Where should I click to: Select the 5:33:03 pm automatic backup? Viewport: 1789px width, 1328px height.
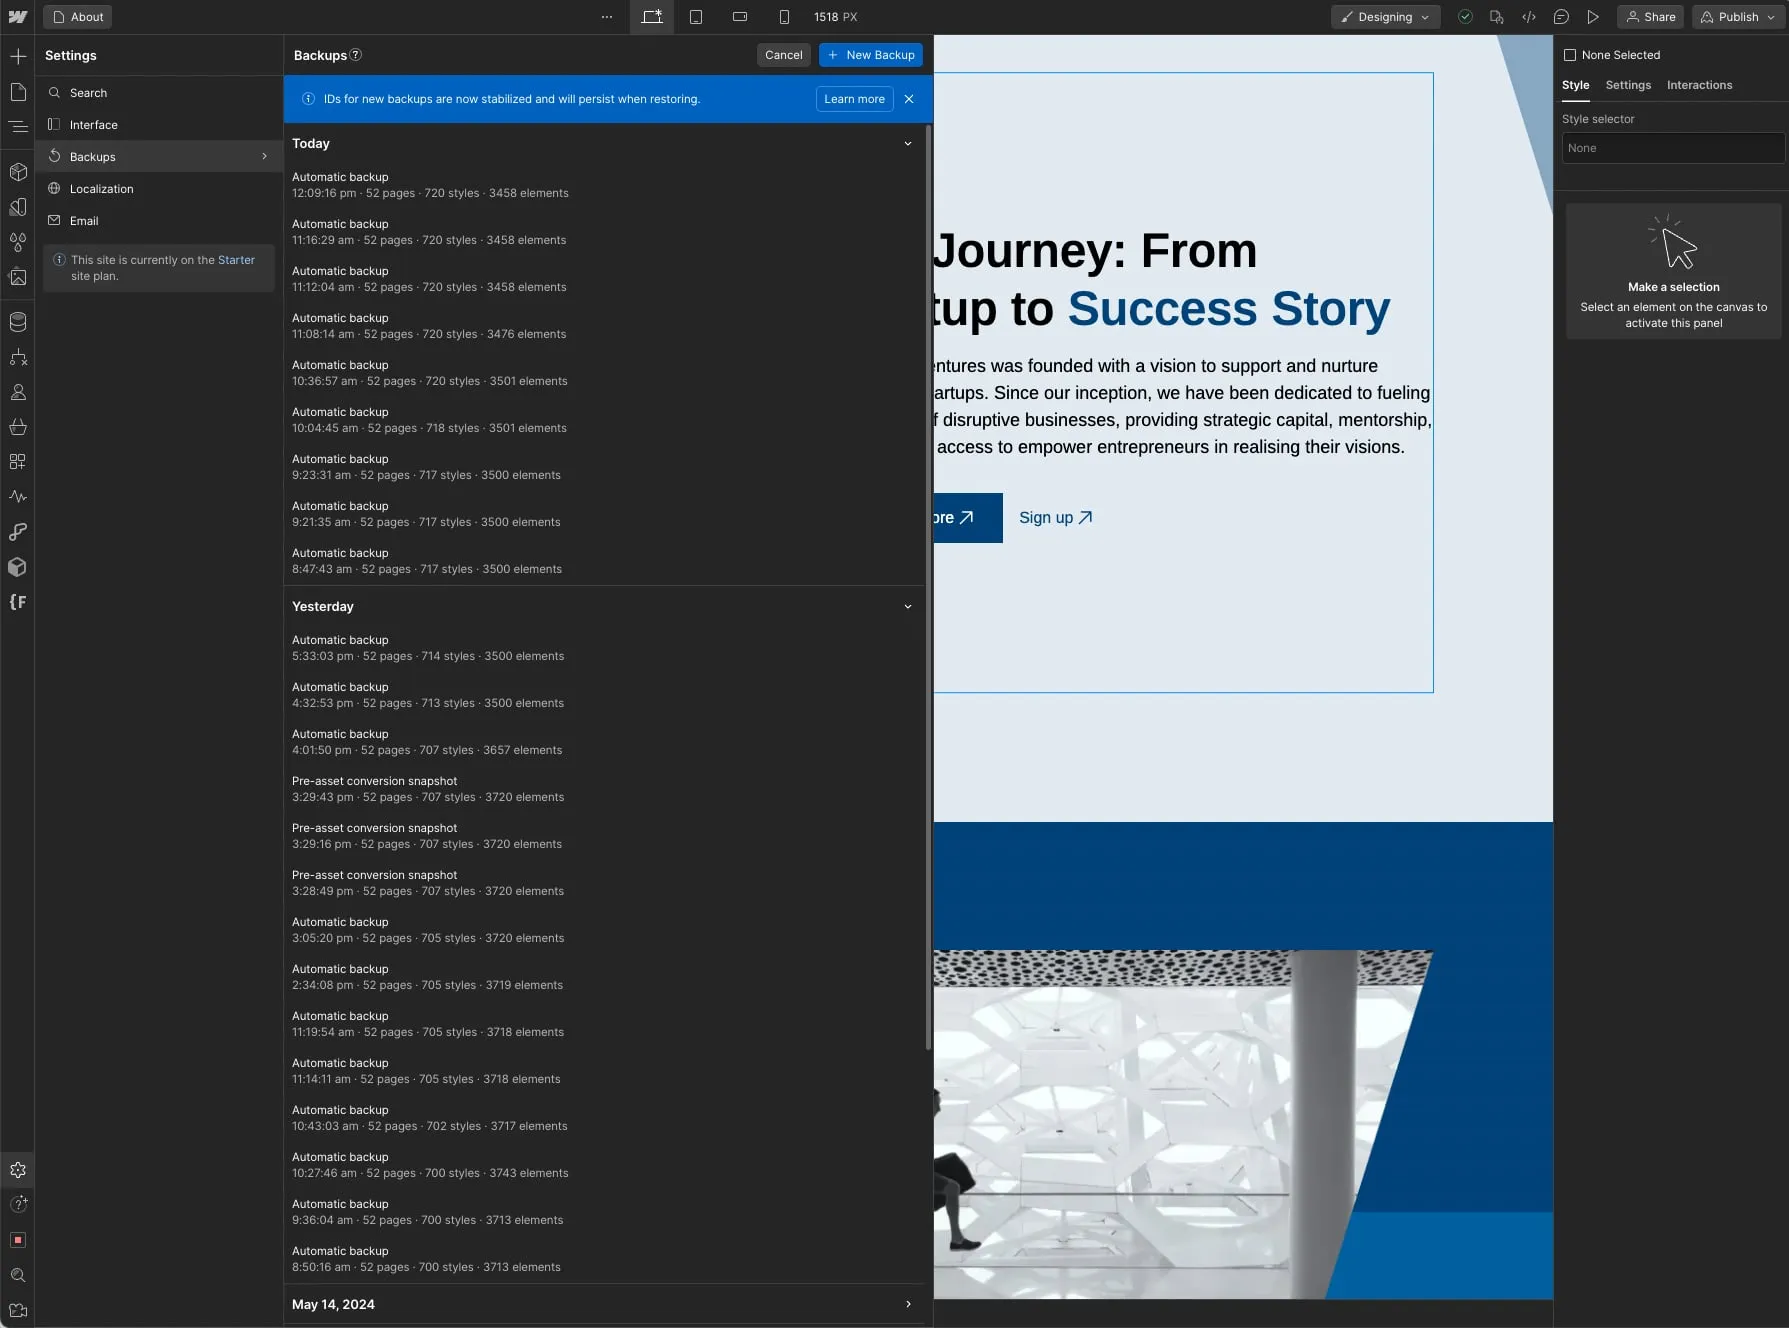click(604, 648)
